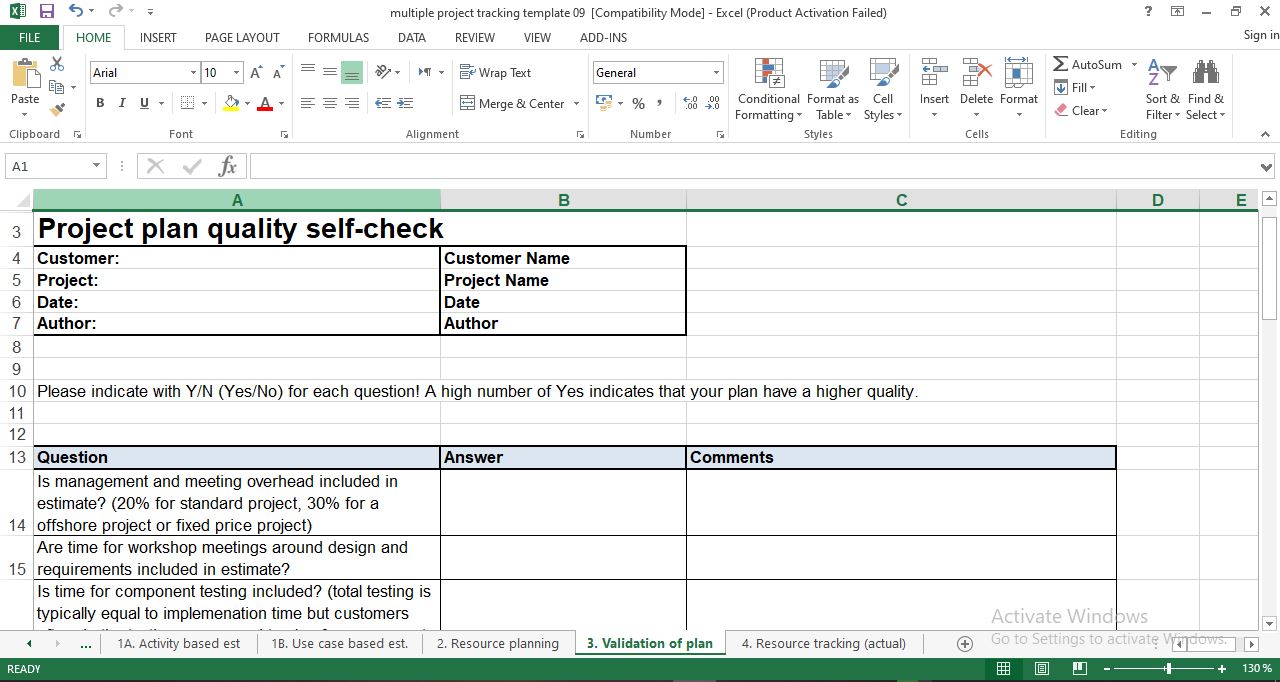Viewport: 1280px width, 682px height.
Task: Undo the last action
Action: coord(77,12)
